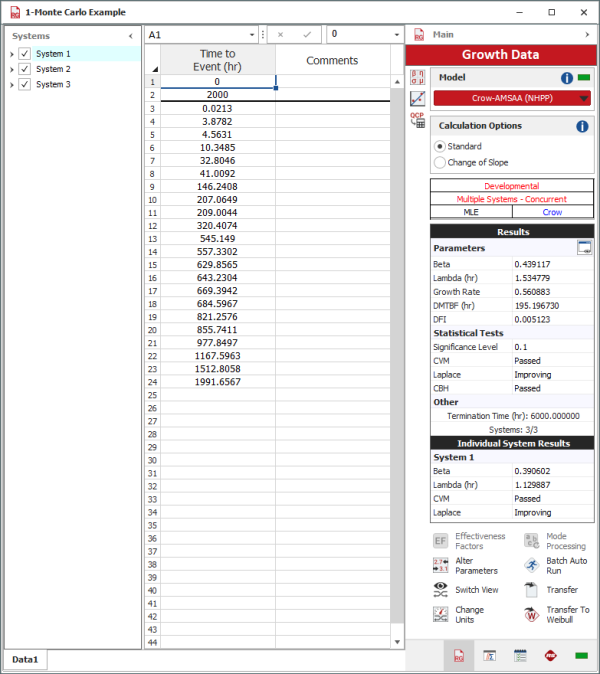Select the cell containing 2000
The height and width of the screenshot is (674, 600).
pos(217,95)
